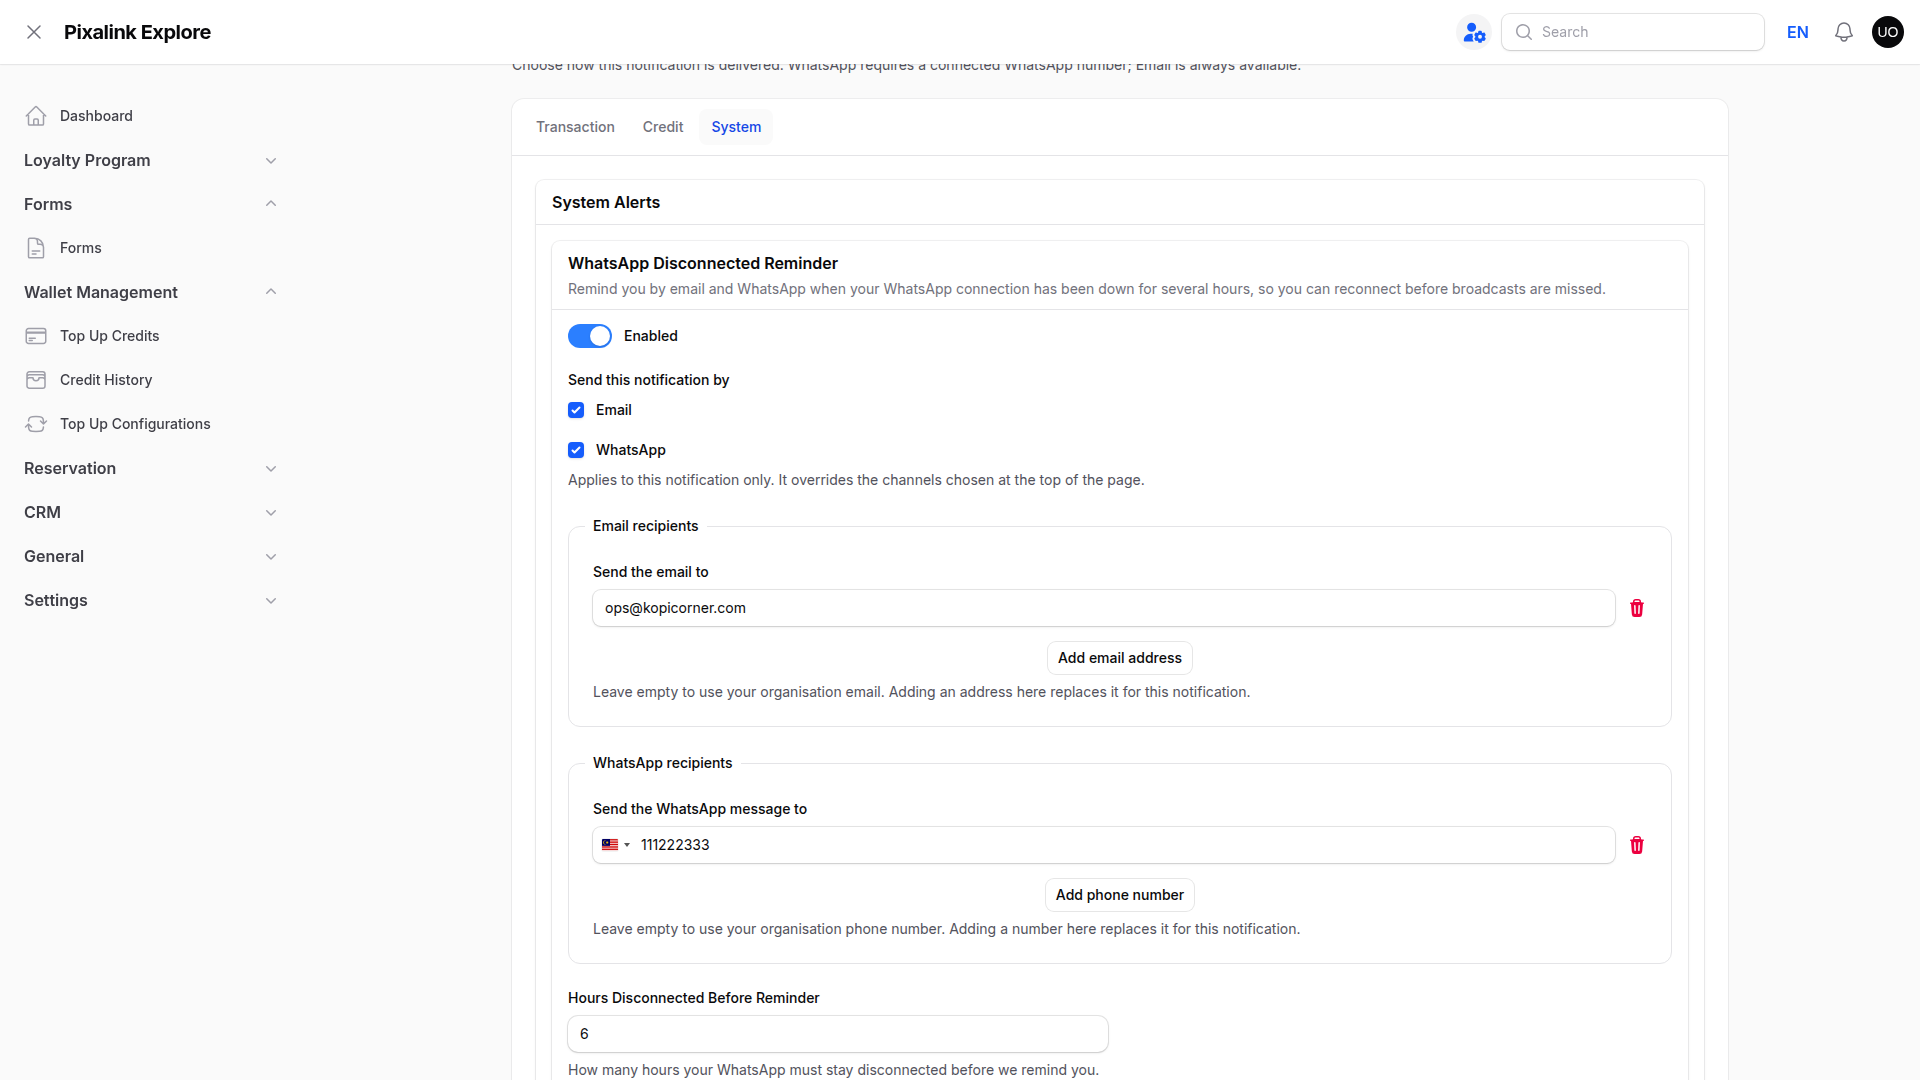Click the Dashboard home icon

[x=36, y=116]
